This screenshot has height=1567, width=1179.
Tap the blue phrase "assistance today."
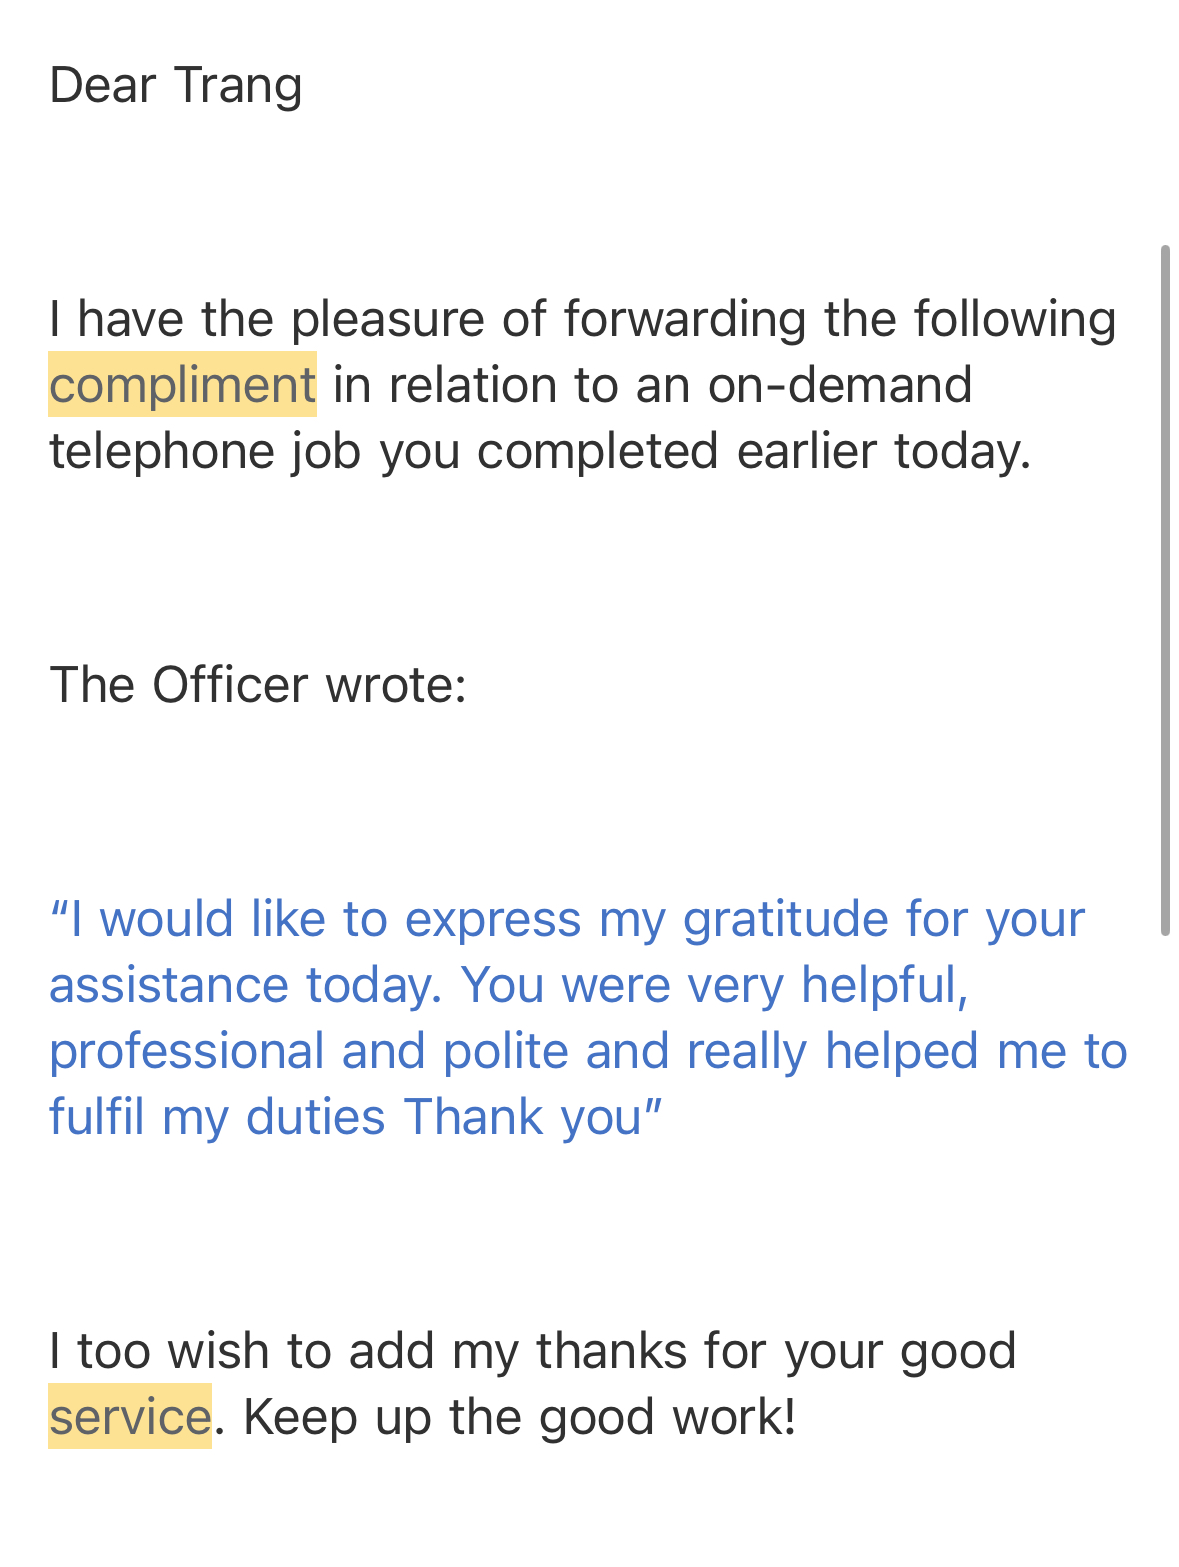(246, 985)
